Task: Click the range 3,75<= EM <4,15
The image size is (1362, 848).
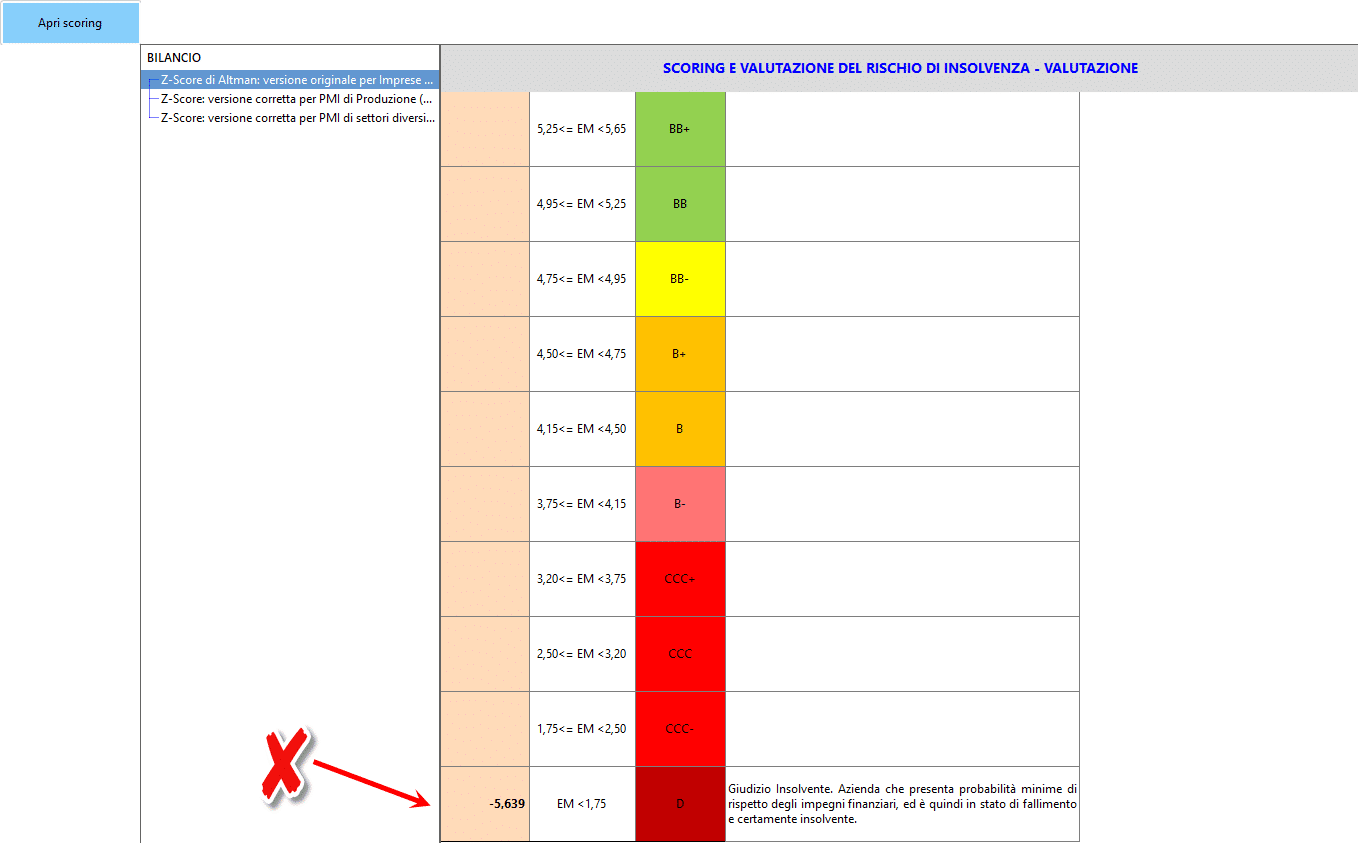Action: [582, 504]
